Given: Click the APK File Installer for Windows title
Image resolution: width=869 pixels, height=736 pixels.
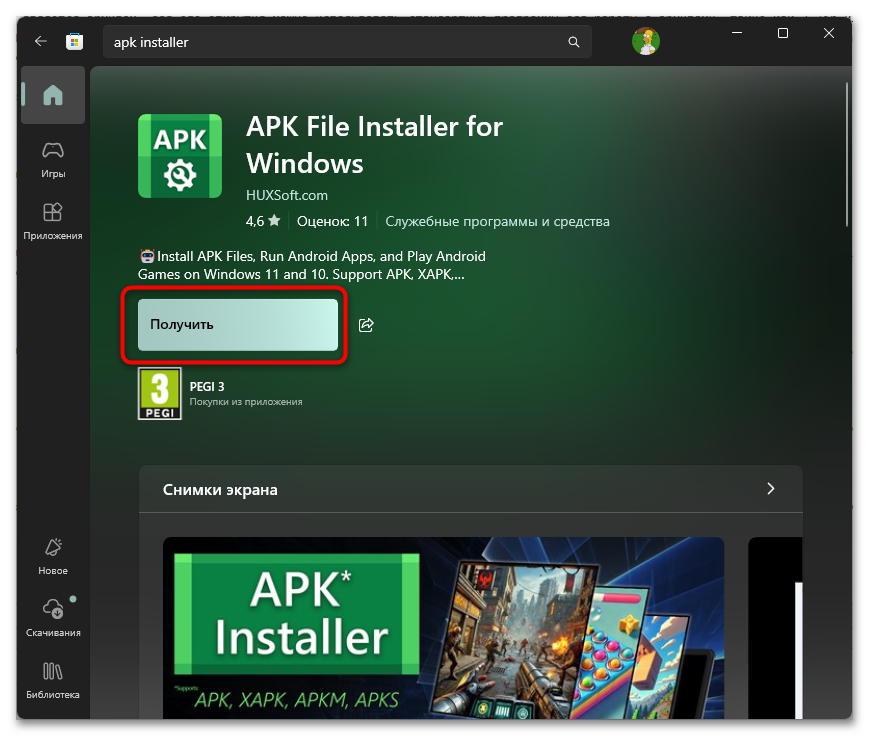Looking at the screenshot, I should [374, 145].
